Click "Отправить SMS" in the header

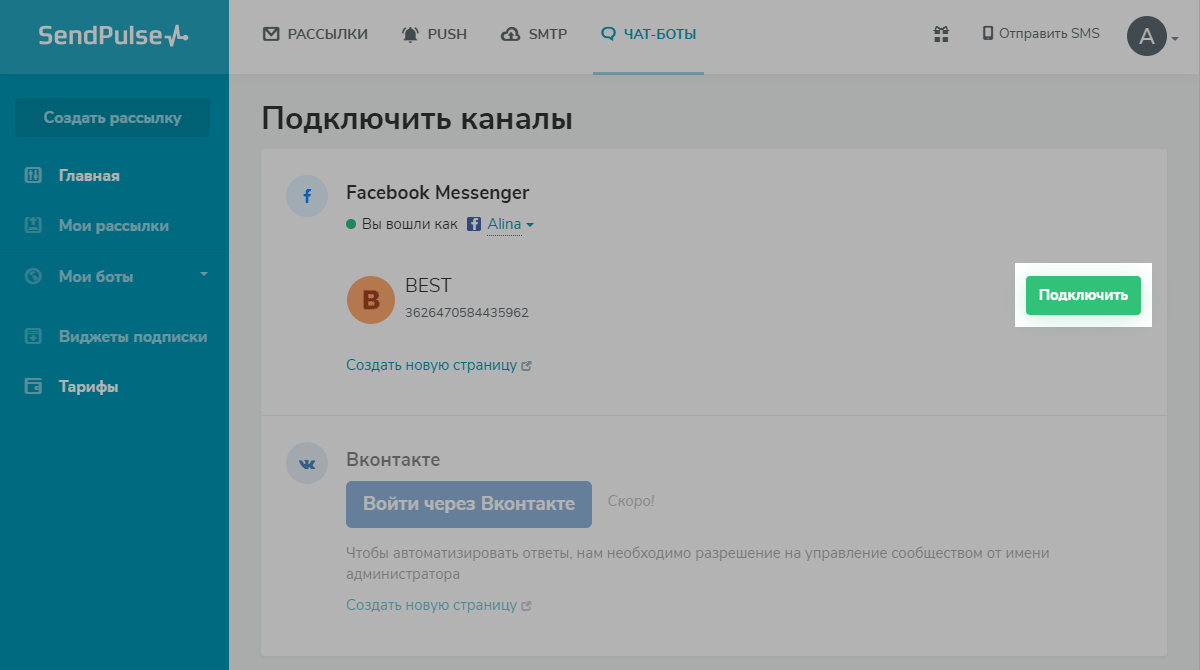[1040, 34]
